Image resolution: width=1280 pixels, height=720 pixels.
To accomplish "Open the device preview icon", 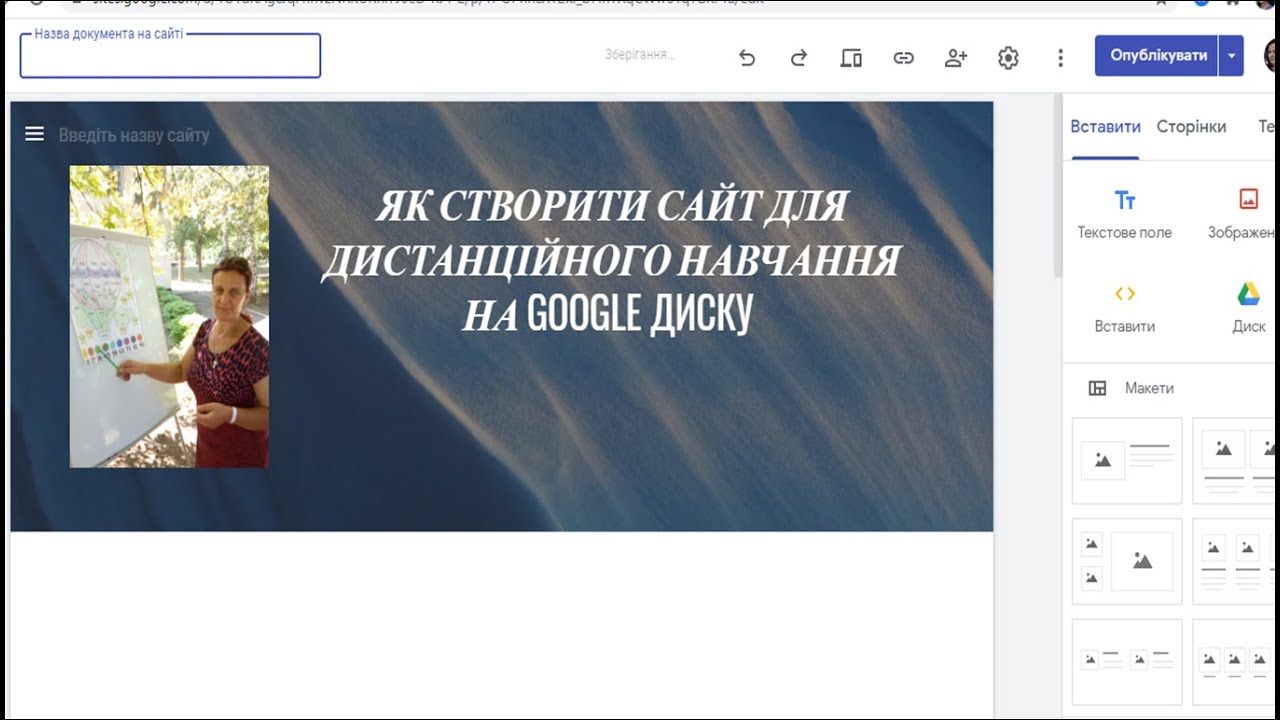I will [x=851, y=58].
